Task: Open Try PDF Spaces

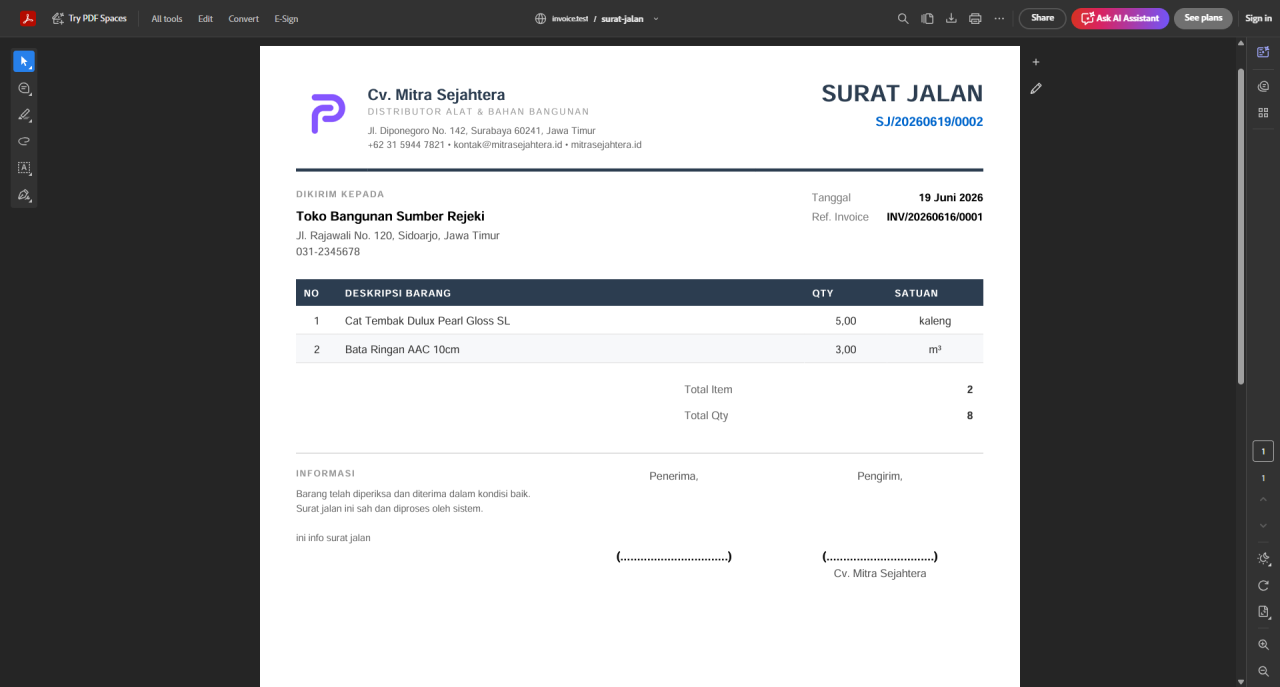Action: click(89, 18)
